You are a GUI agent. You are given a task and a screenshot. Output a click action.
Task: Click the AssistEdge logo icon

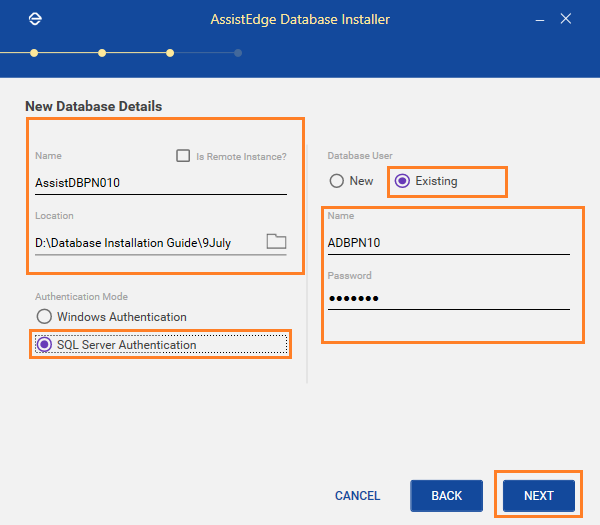[35, 19]
